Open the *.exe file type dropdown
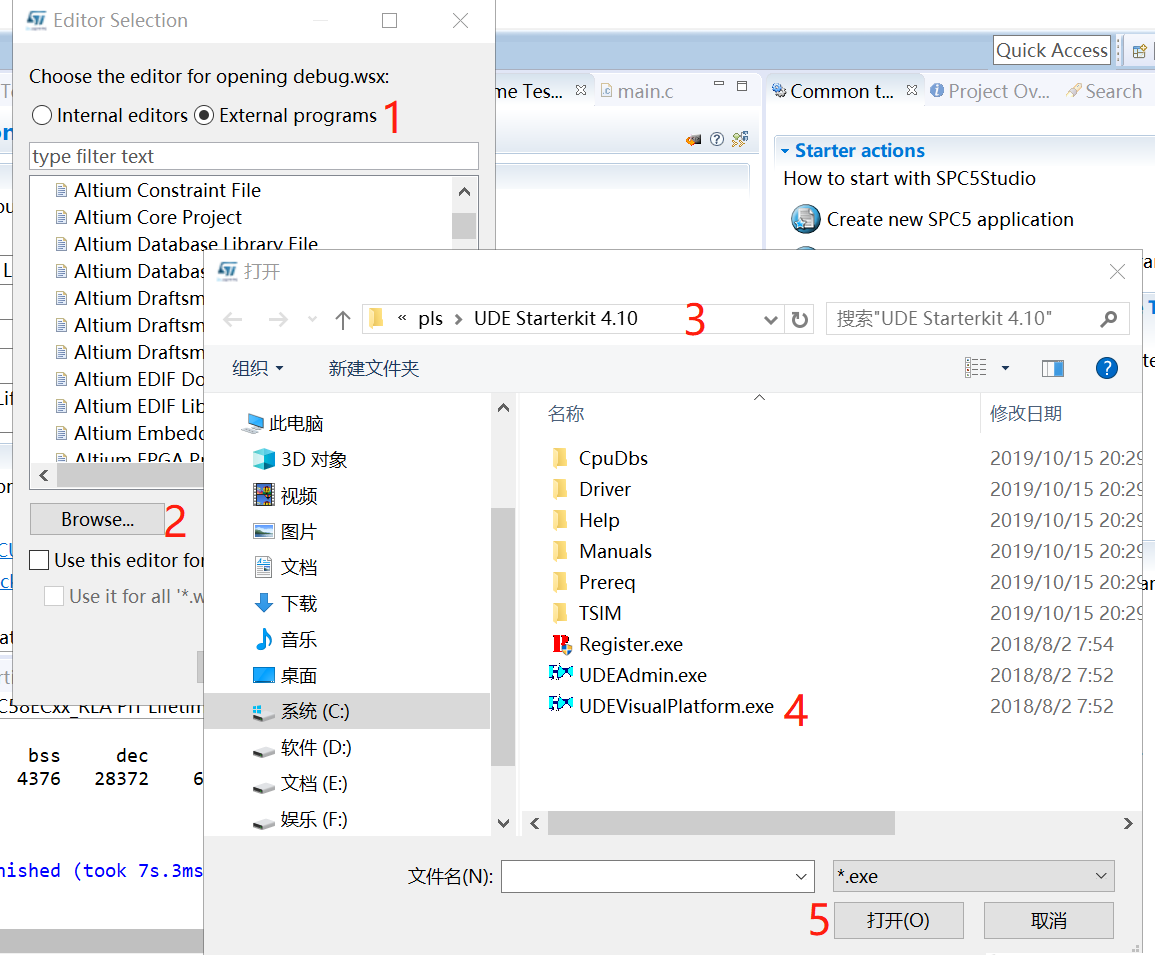The height and width of the screenshot is (955, 1155). coord(973,876)
